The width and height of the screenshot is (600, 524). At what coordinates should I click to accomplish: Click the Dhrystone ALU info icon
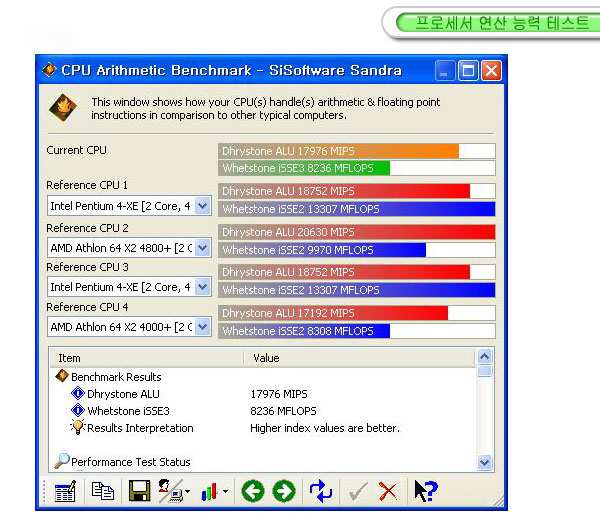78,393
